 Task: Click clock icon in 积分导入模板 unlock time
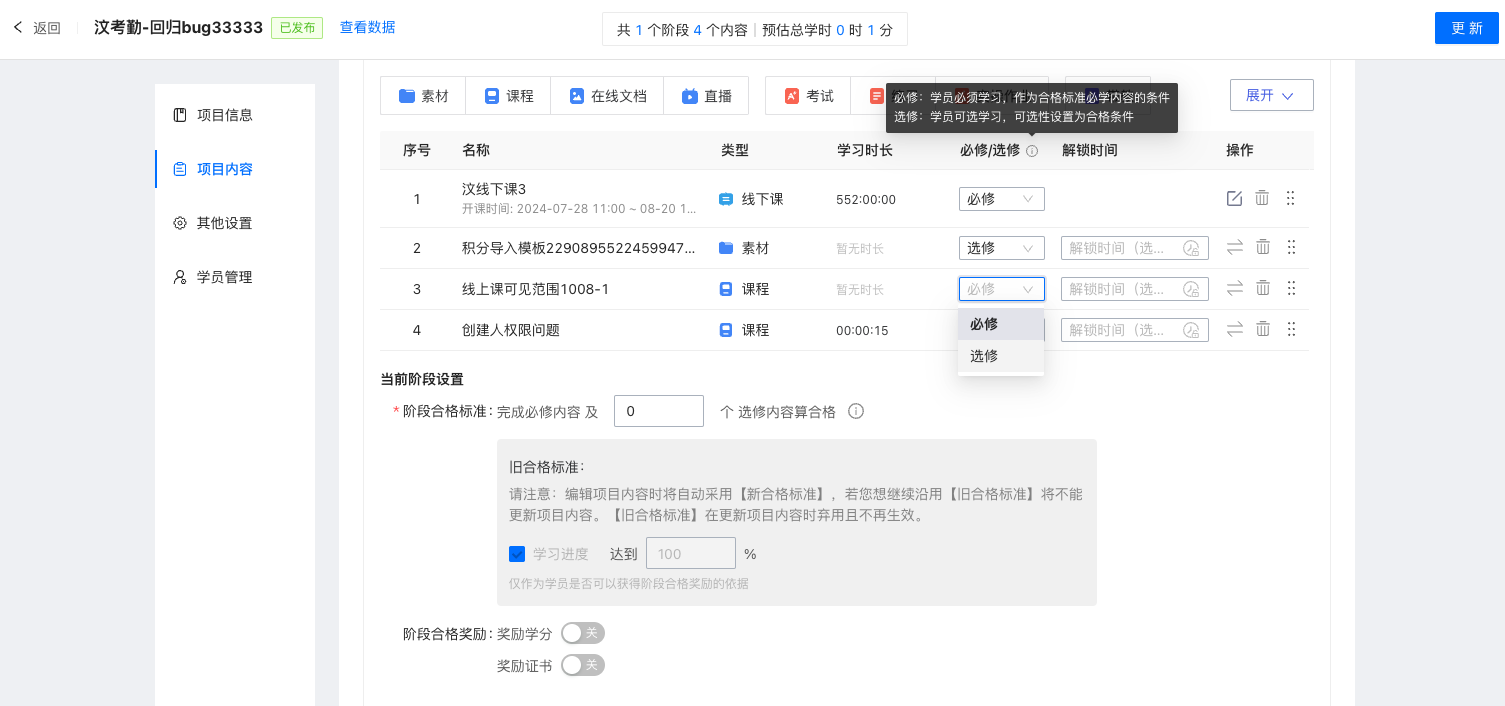(1191, 248)
